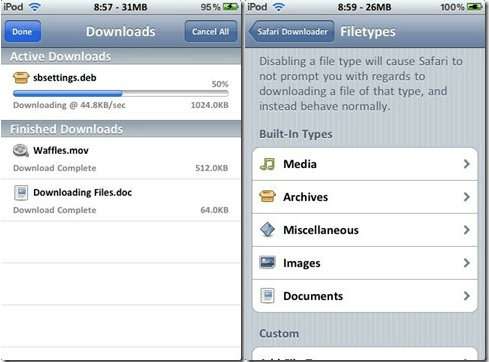Viewport: 489px width, 362px height.
Task: Select the Waffles.mov file name
Action: click(61, 150)
